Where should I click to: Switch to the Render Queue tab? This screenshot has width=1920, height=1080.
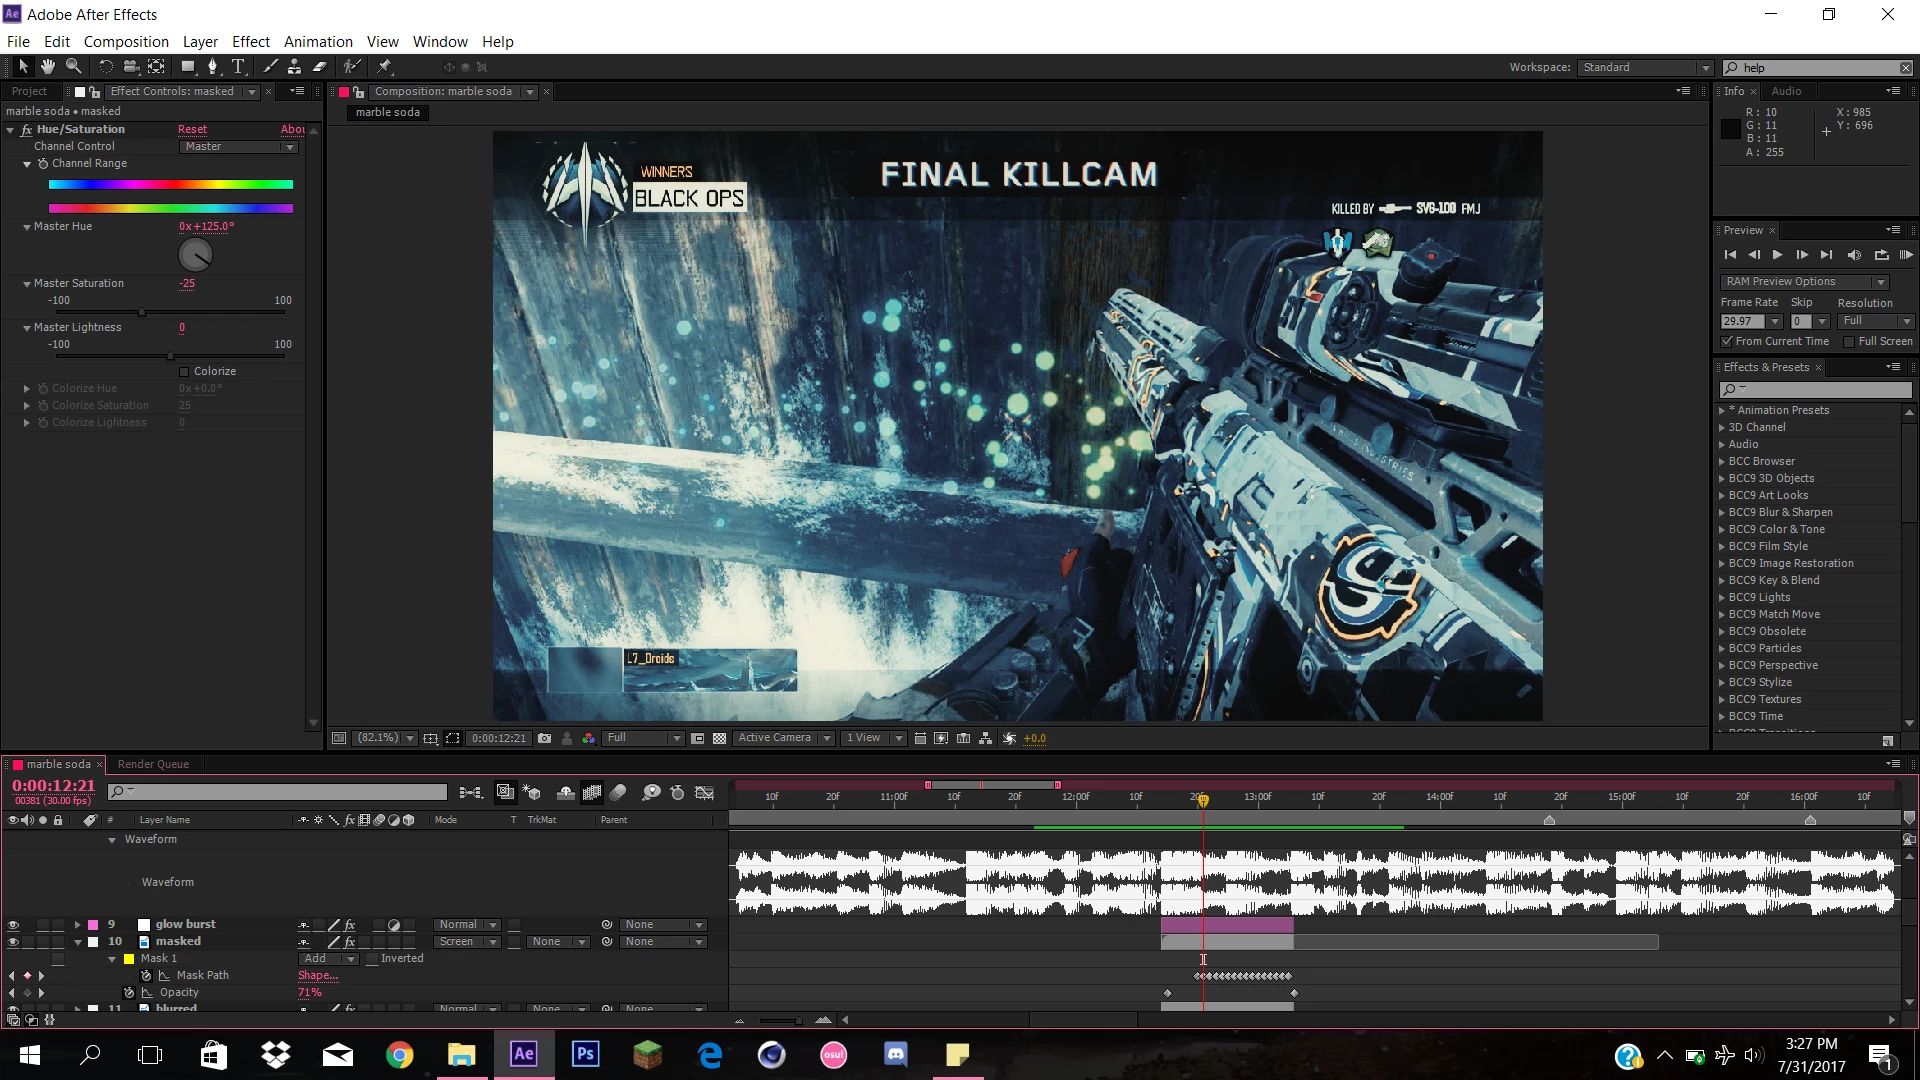coord(153,765)
